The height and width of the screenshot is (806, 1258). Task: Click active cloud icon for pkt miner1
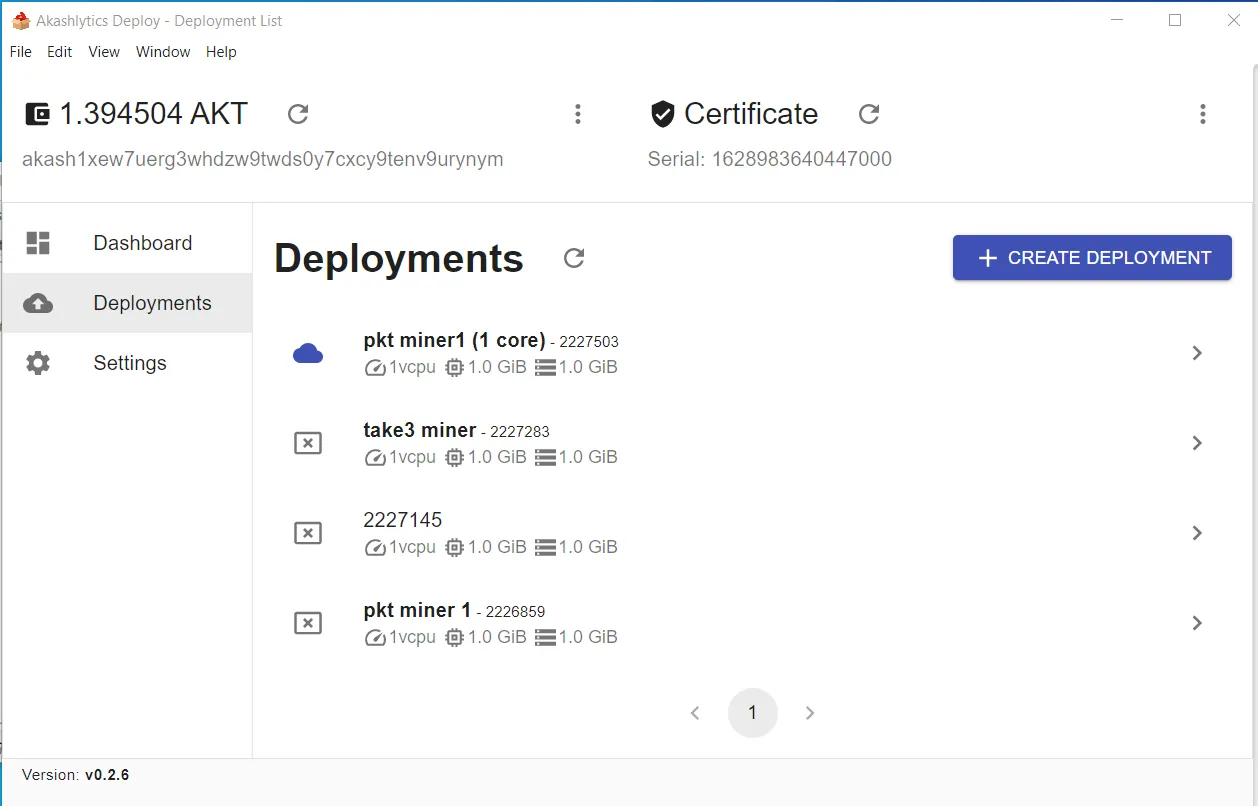(x=308, y=353)
